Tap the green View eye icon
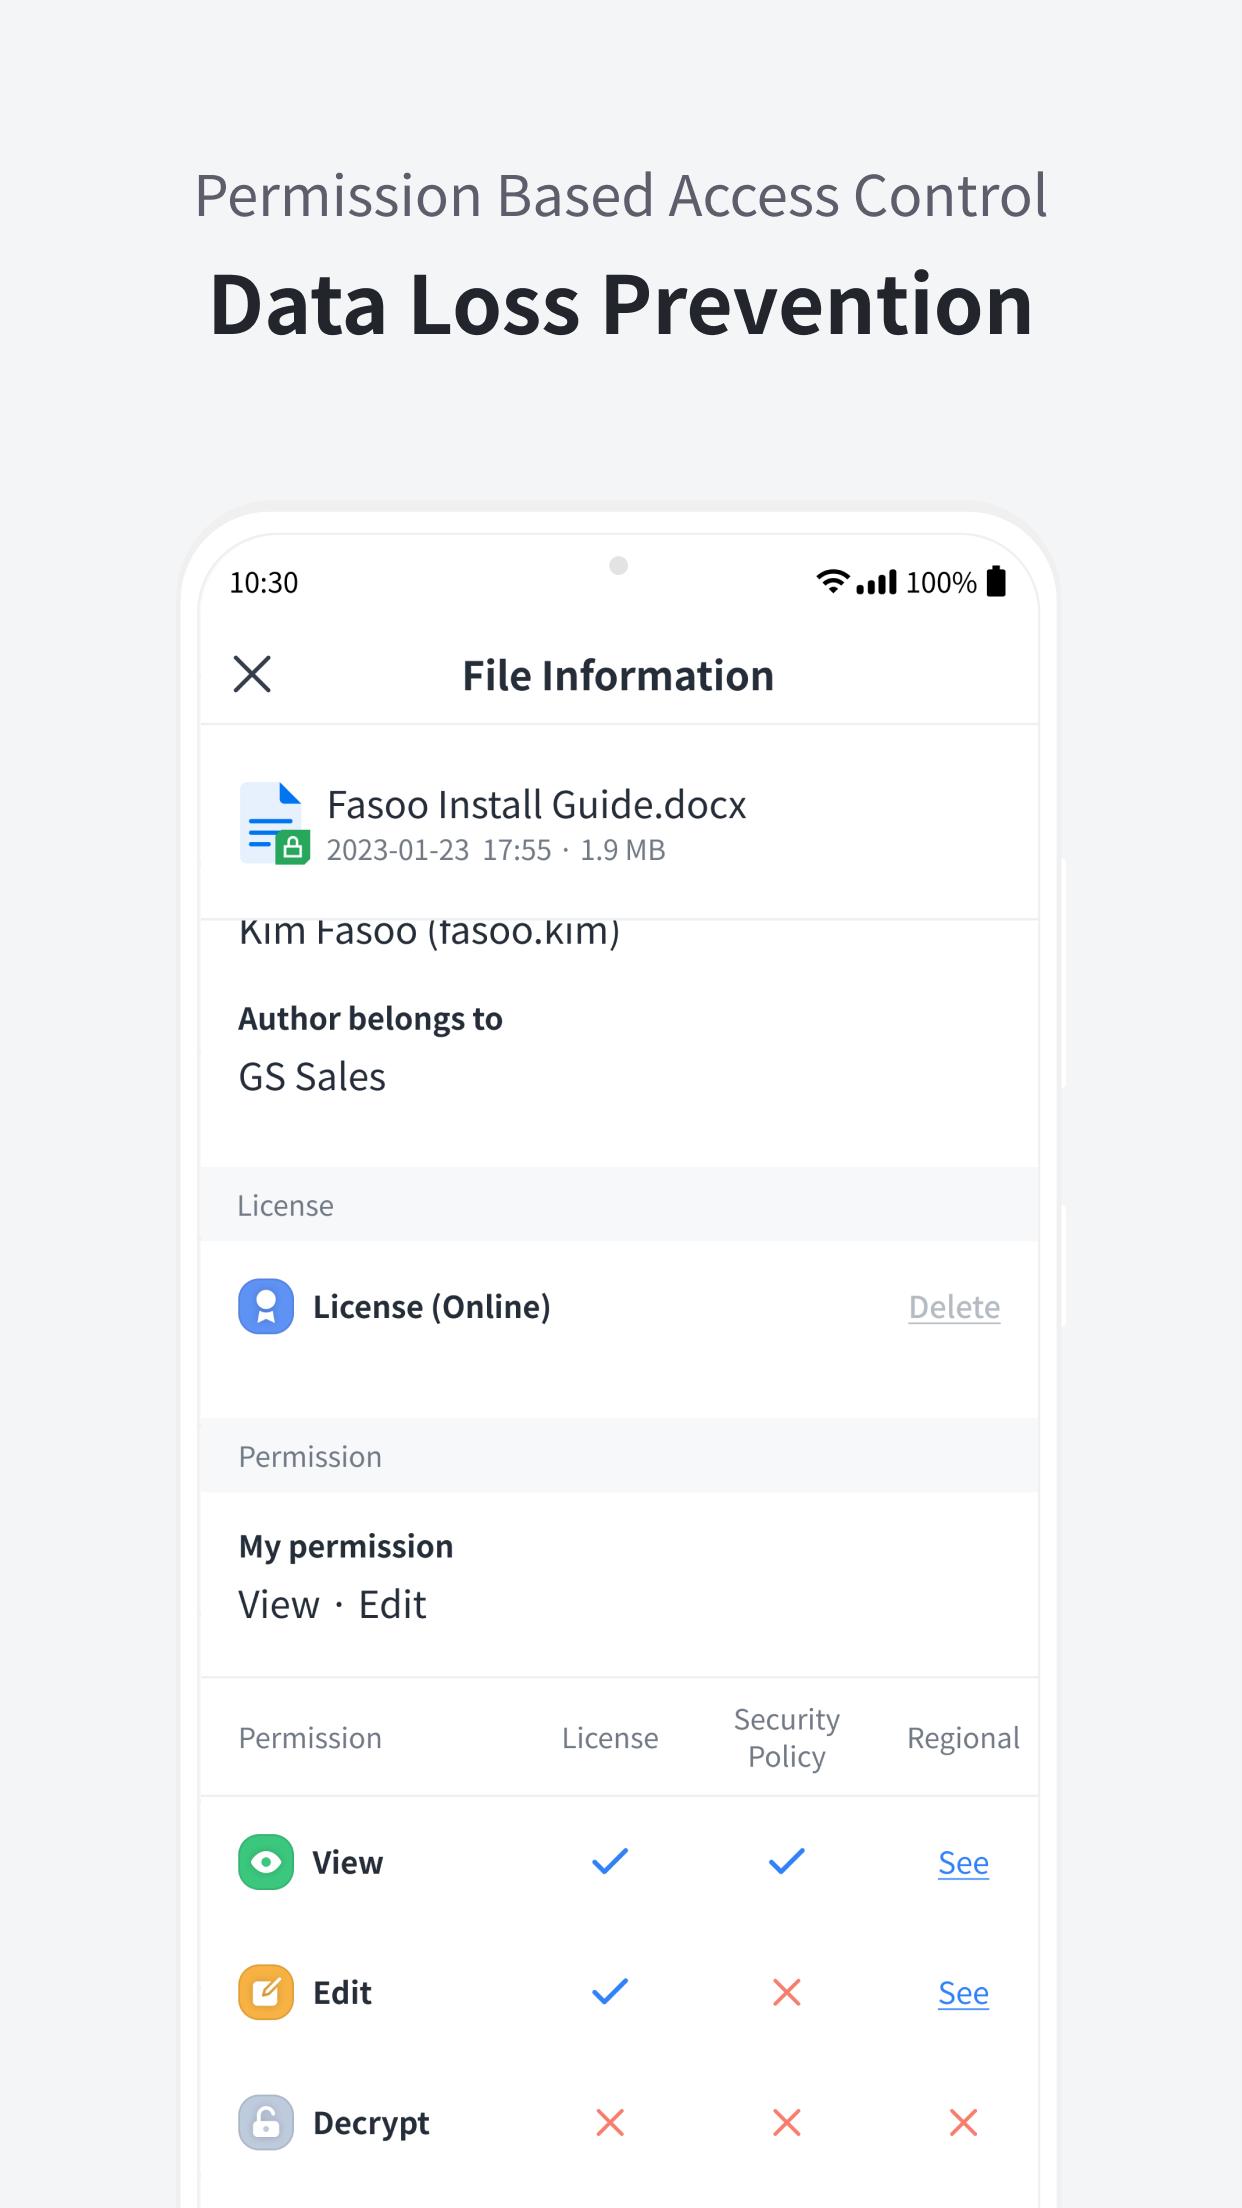 tap(266, 1862)
